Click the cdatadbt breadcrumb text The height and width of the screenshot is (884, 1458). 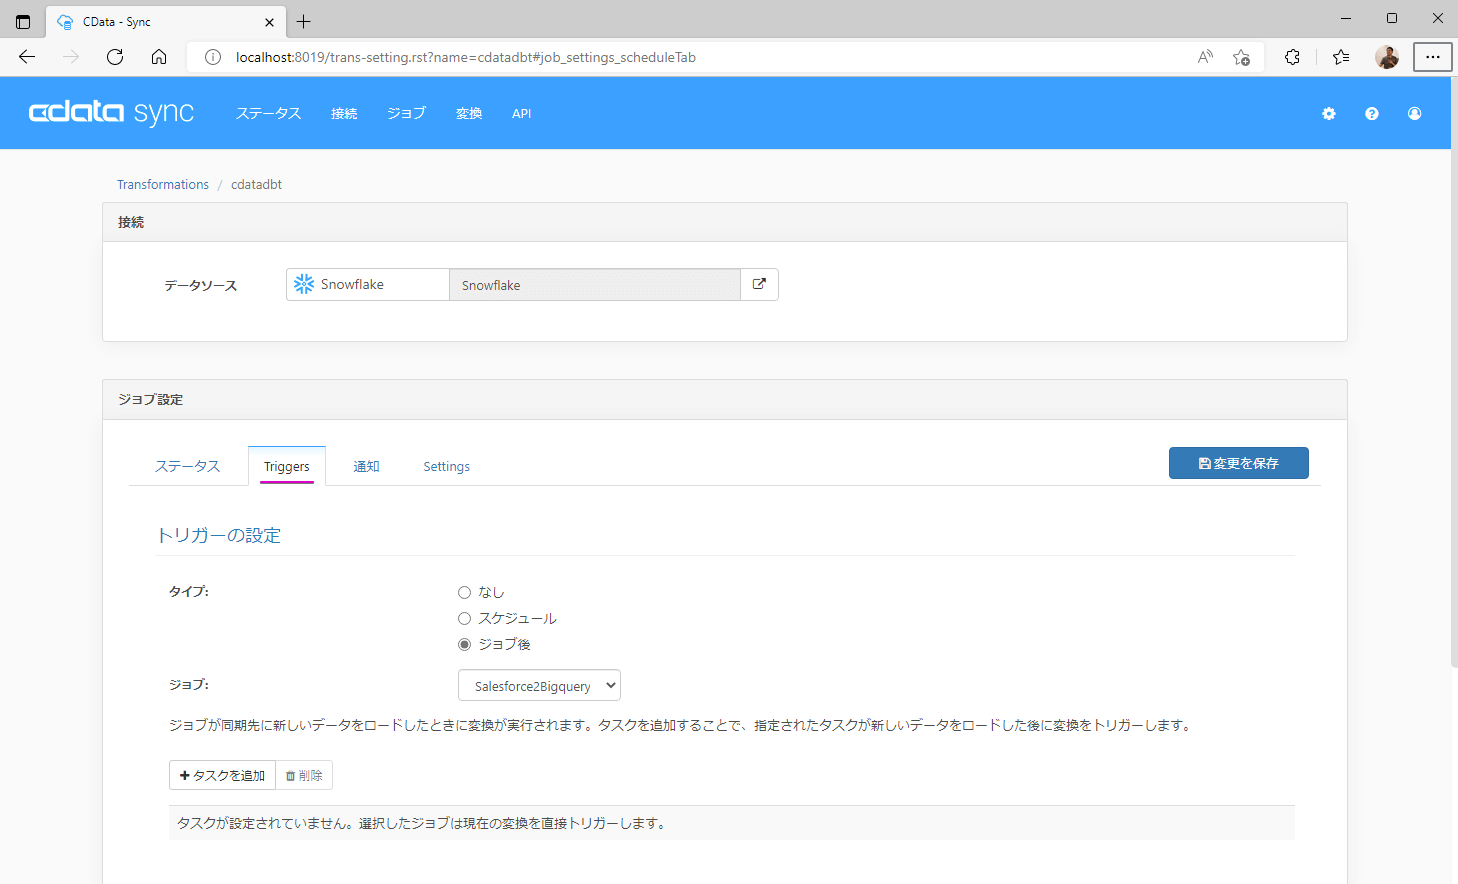(256, 185)
